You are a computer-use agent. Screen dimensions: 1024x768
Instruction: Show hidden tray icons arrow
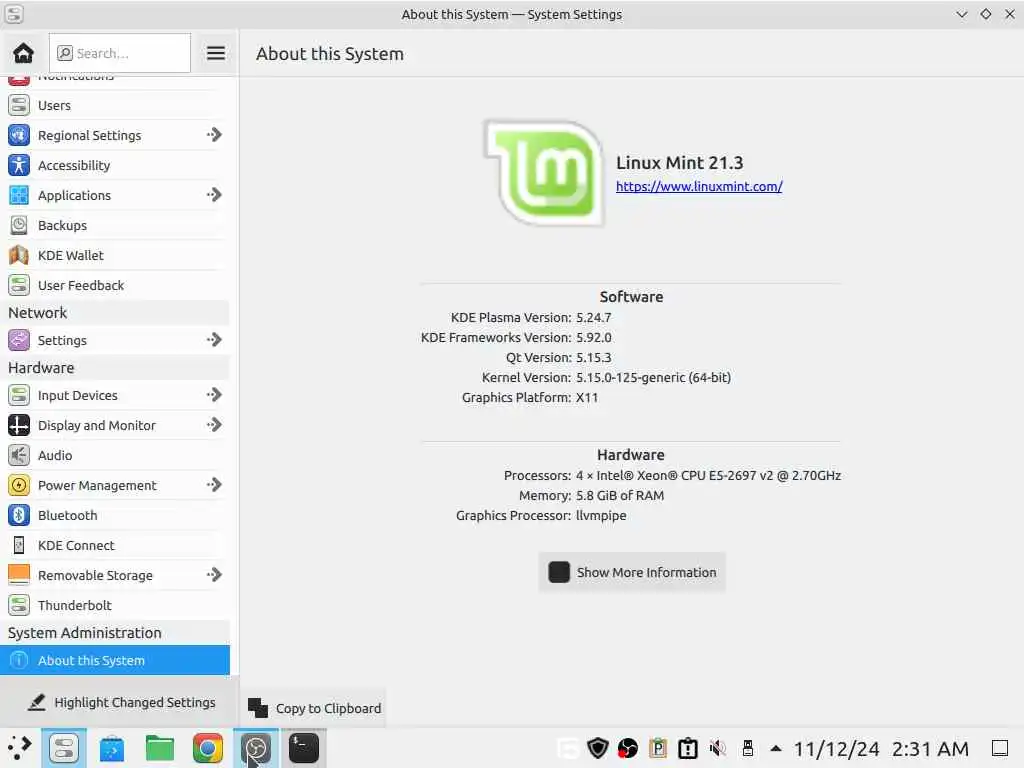[x=776, y=748]
